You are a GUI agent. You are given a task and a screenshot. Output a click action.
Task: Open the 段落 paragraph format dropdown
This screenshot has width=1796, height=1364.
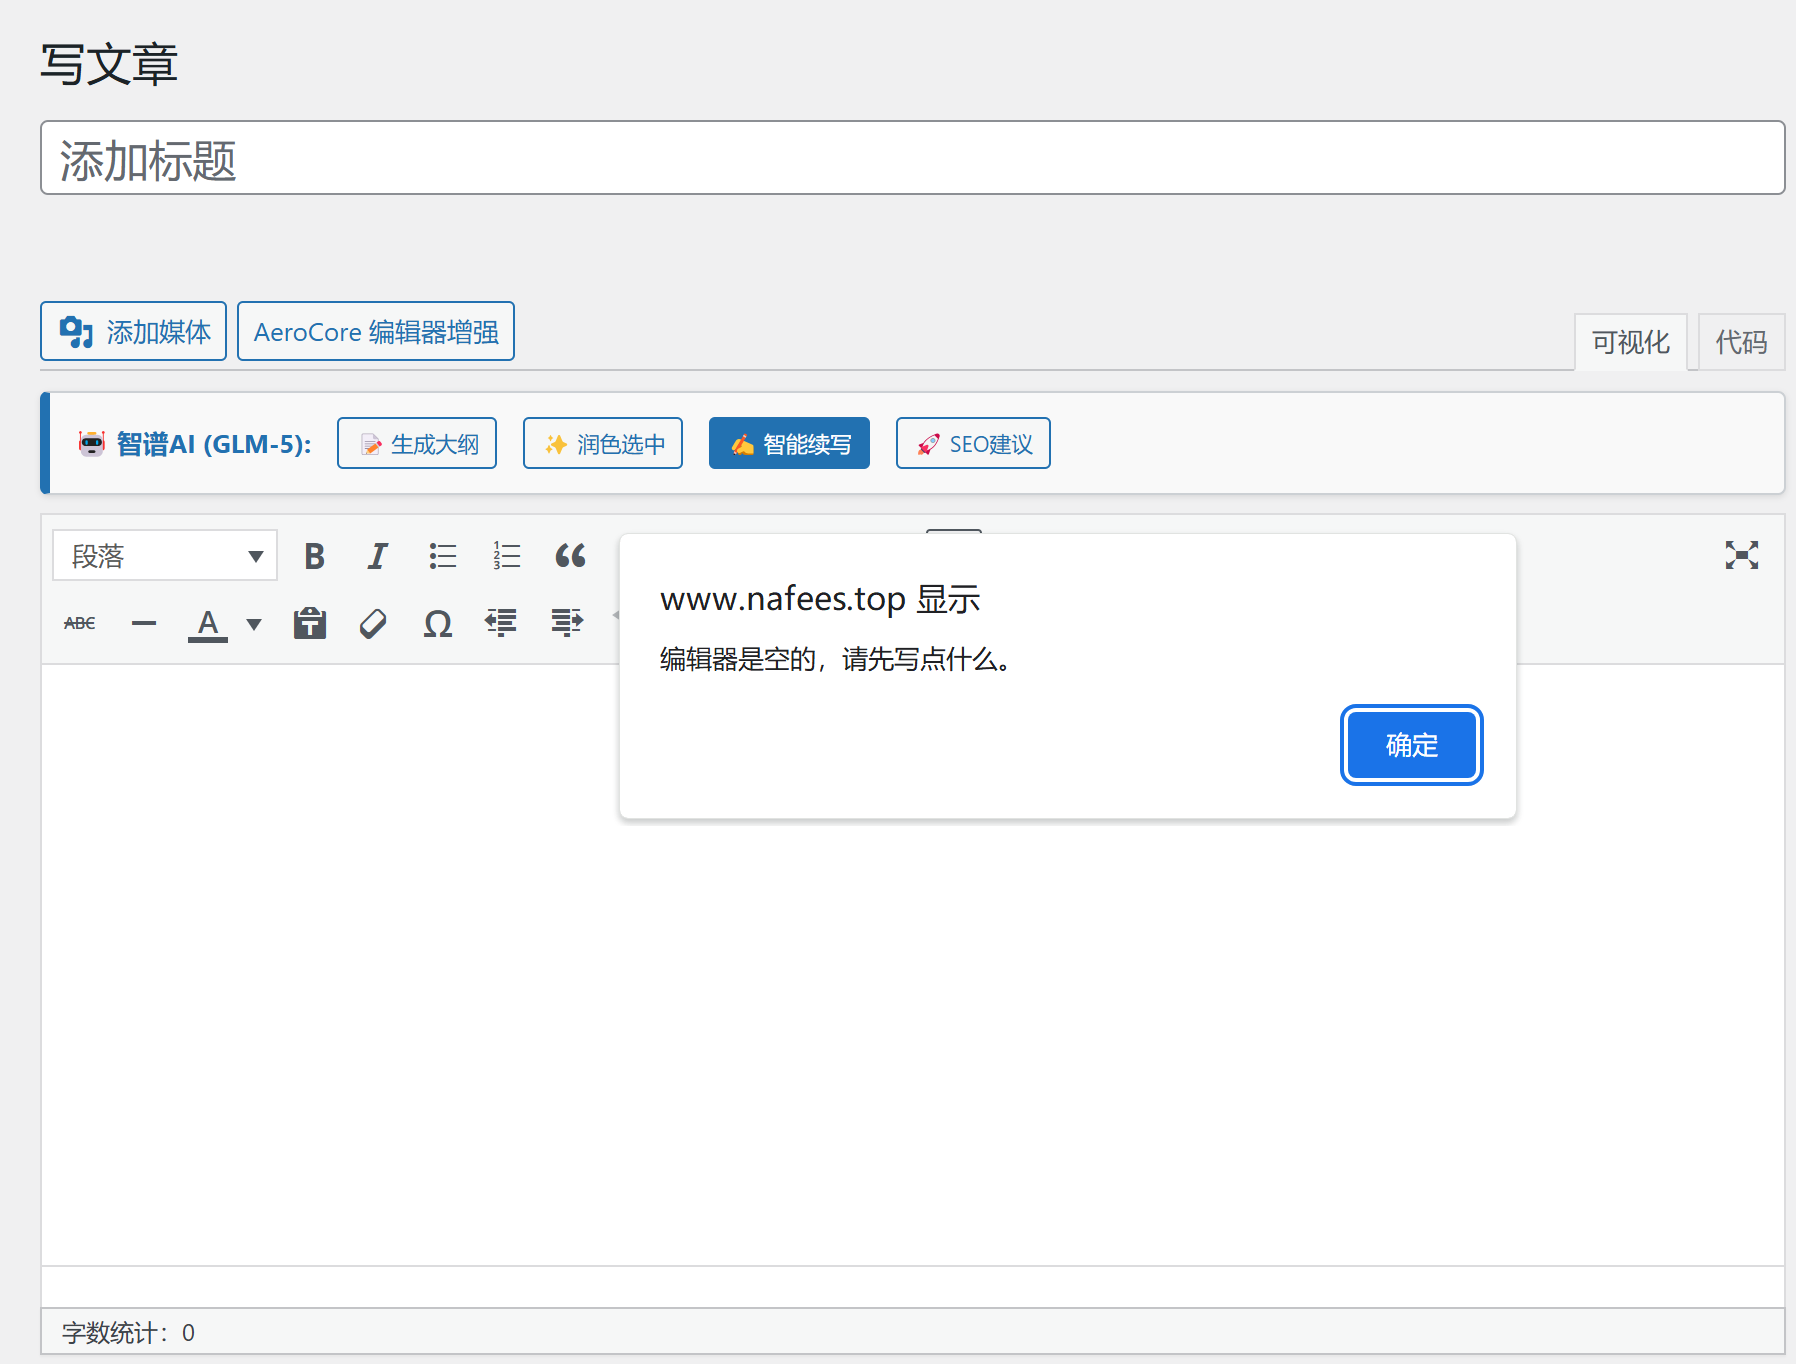(165, 556)
